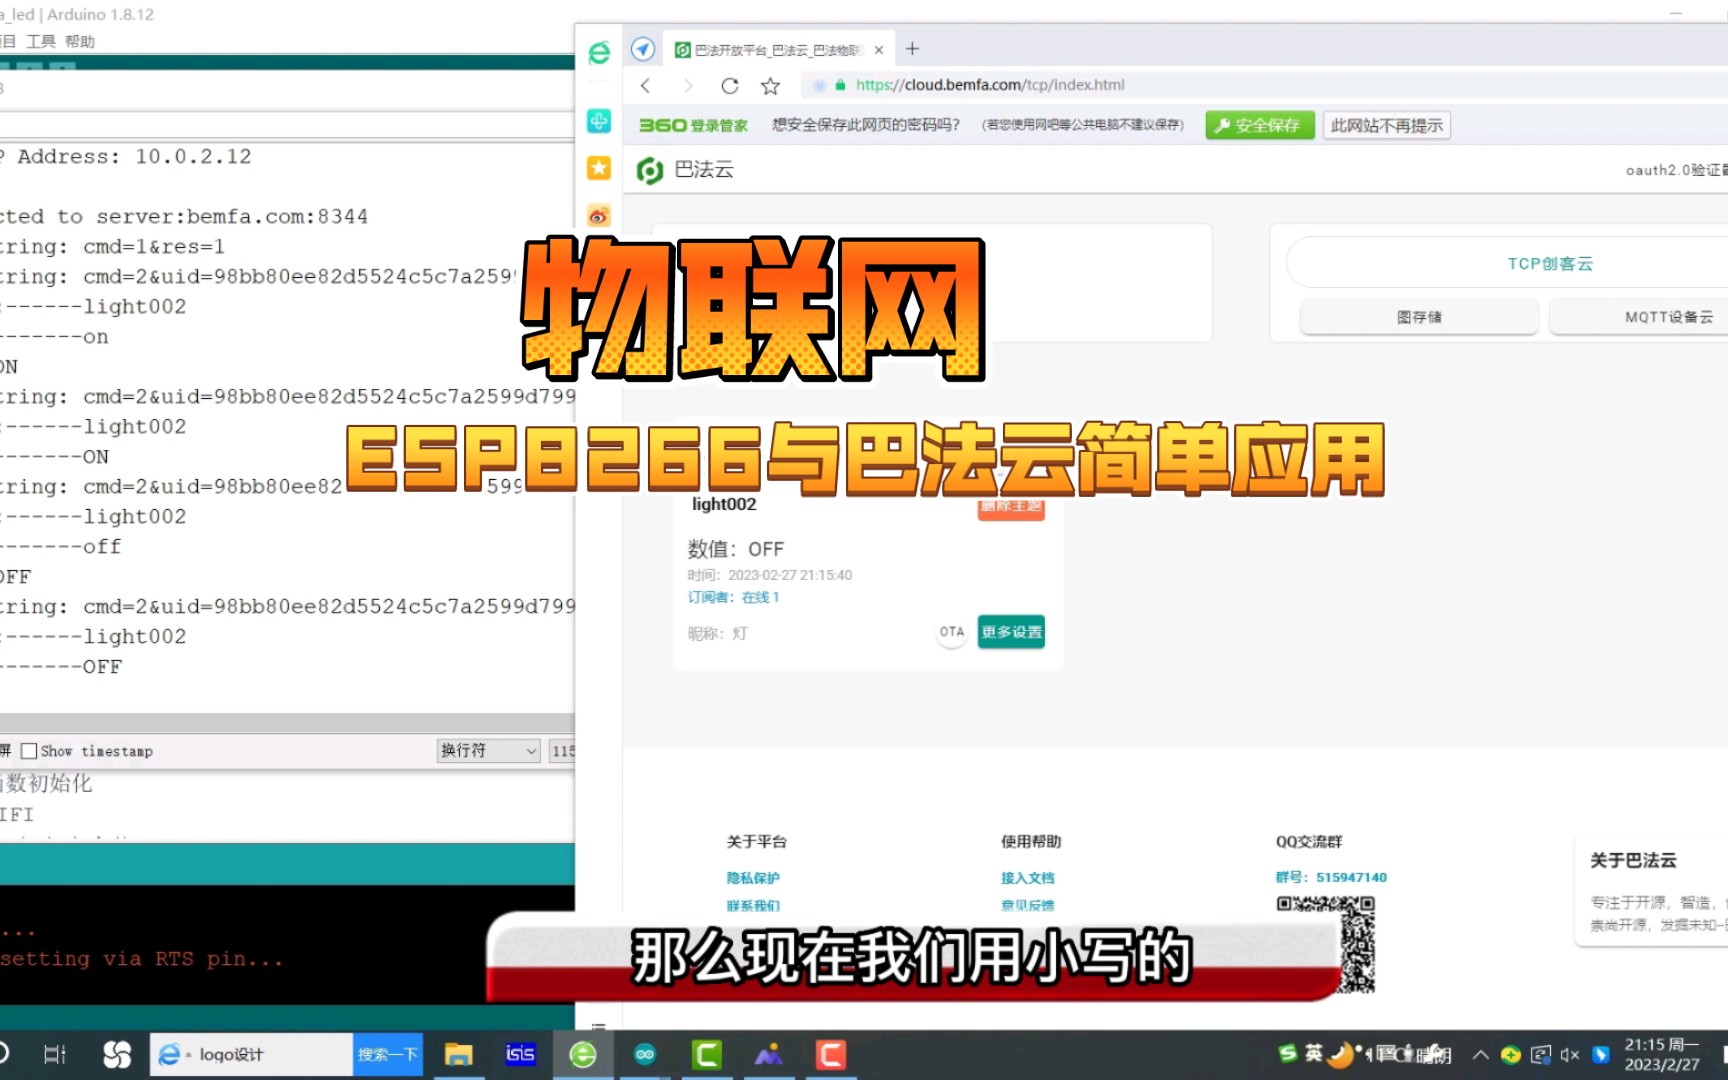The width and height of the screenshot is (1728, 1080).
Task: Show hidden system tray icons
Action: click(x=1481, y=1055)
